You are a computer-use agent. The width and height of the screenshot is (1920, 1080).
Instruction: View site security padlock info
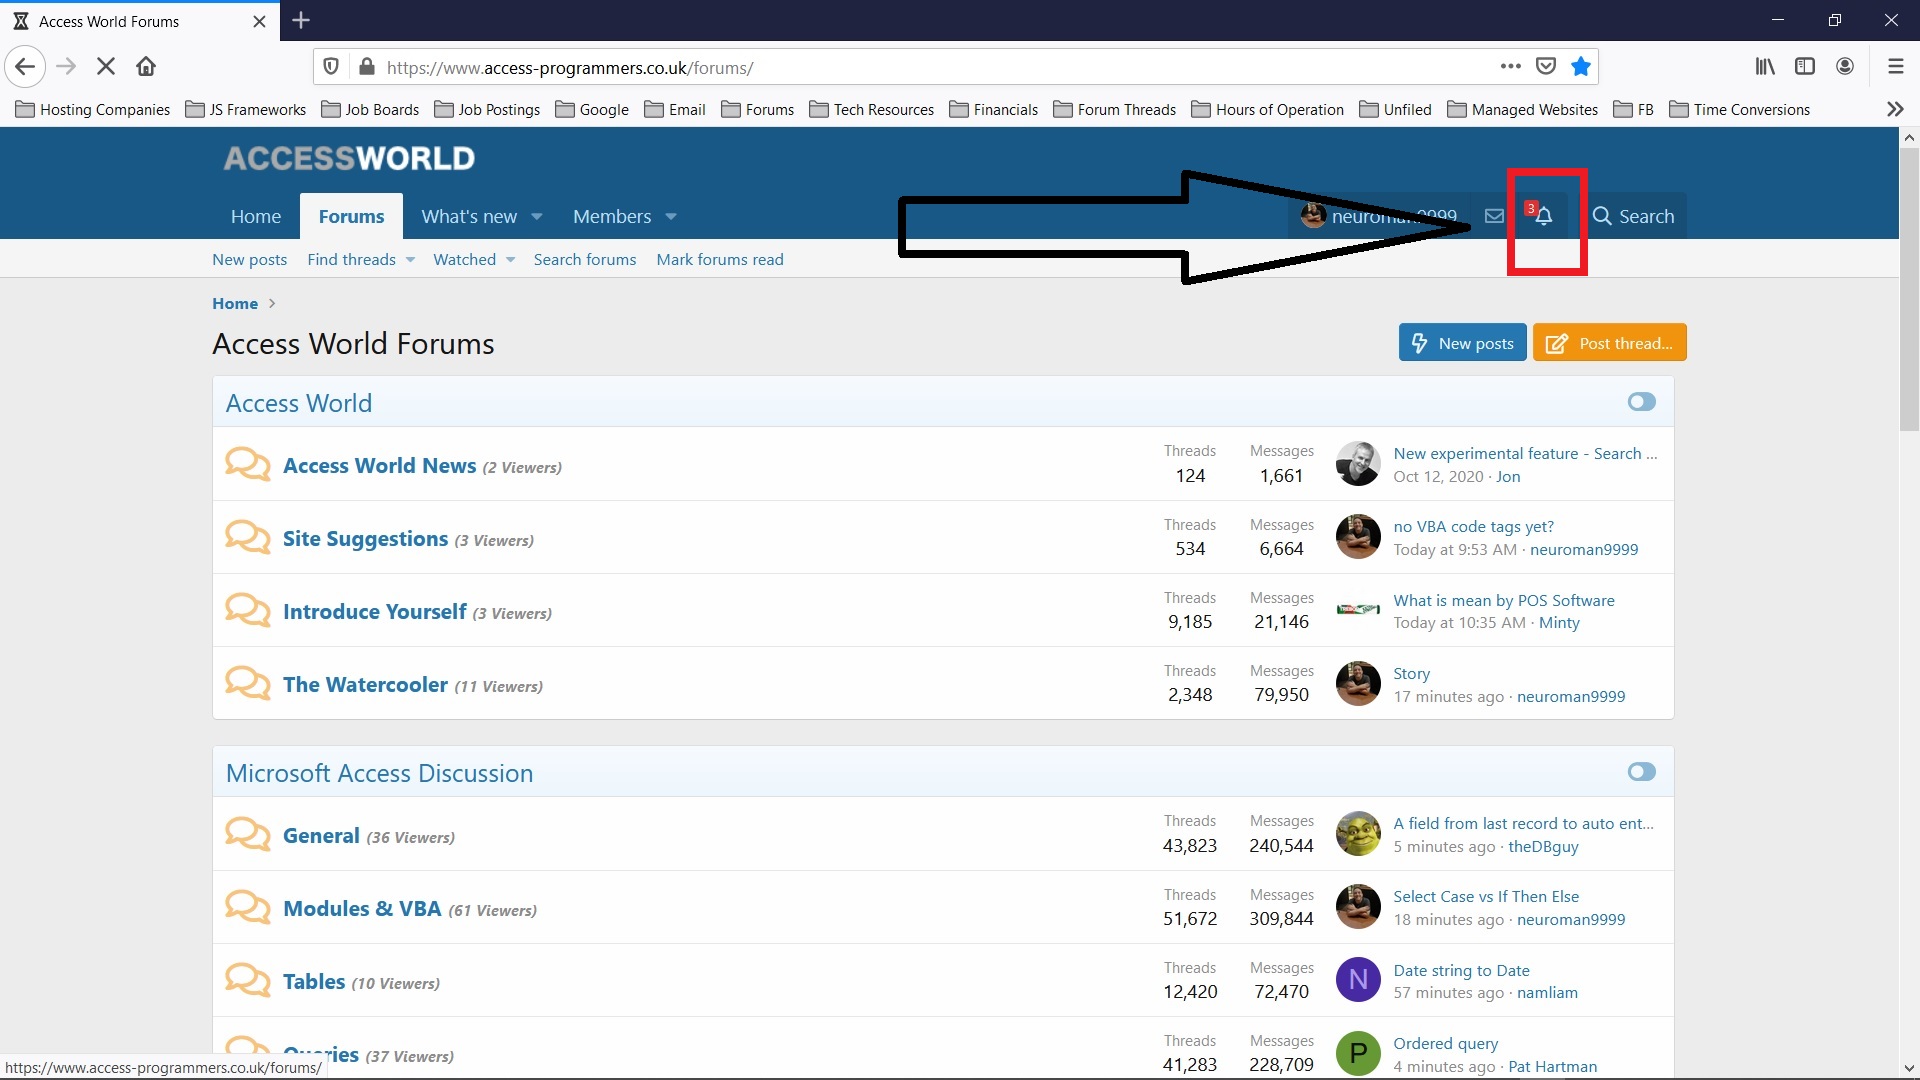tap(367, 67)
